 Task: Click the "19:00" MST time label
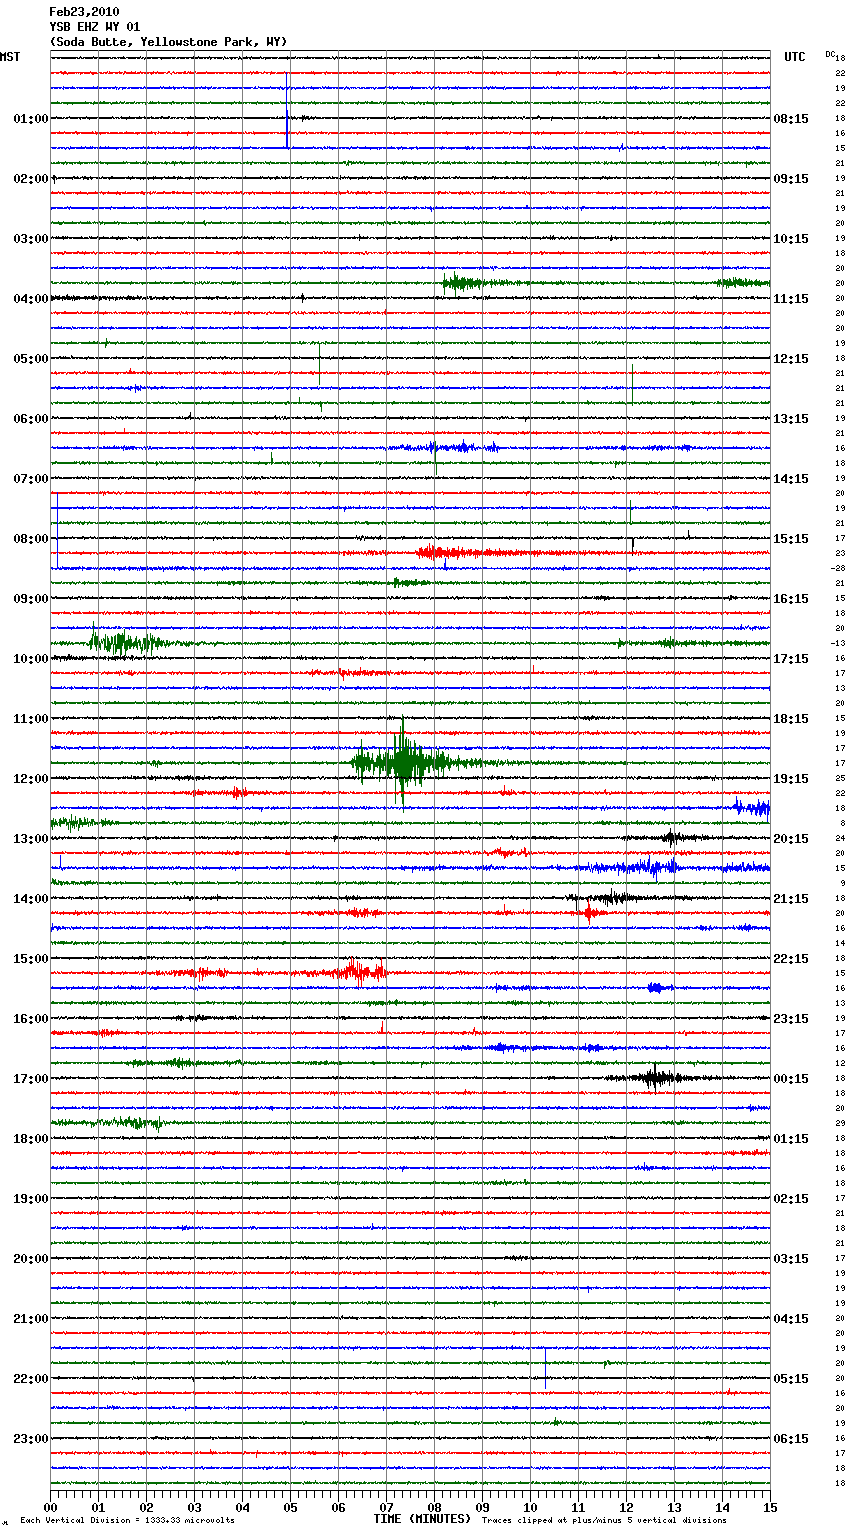pyautogui.click(x=31, y=1199)
